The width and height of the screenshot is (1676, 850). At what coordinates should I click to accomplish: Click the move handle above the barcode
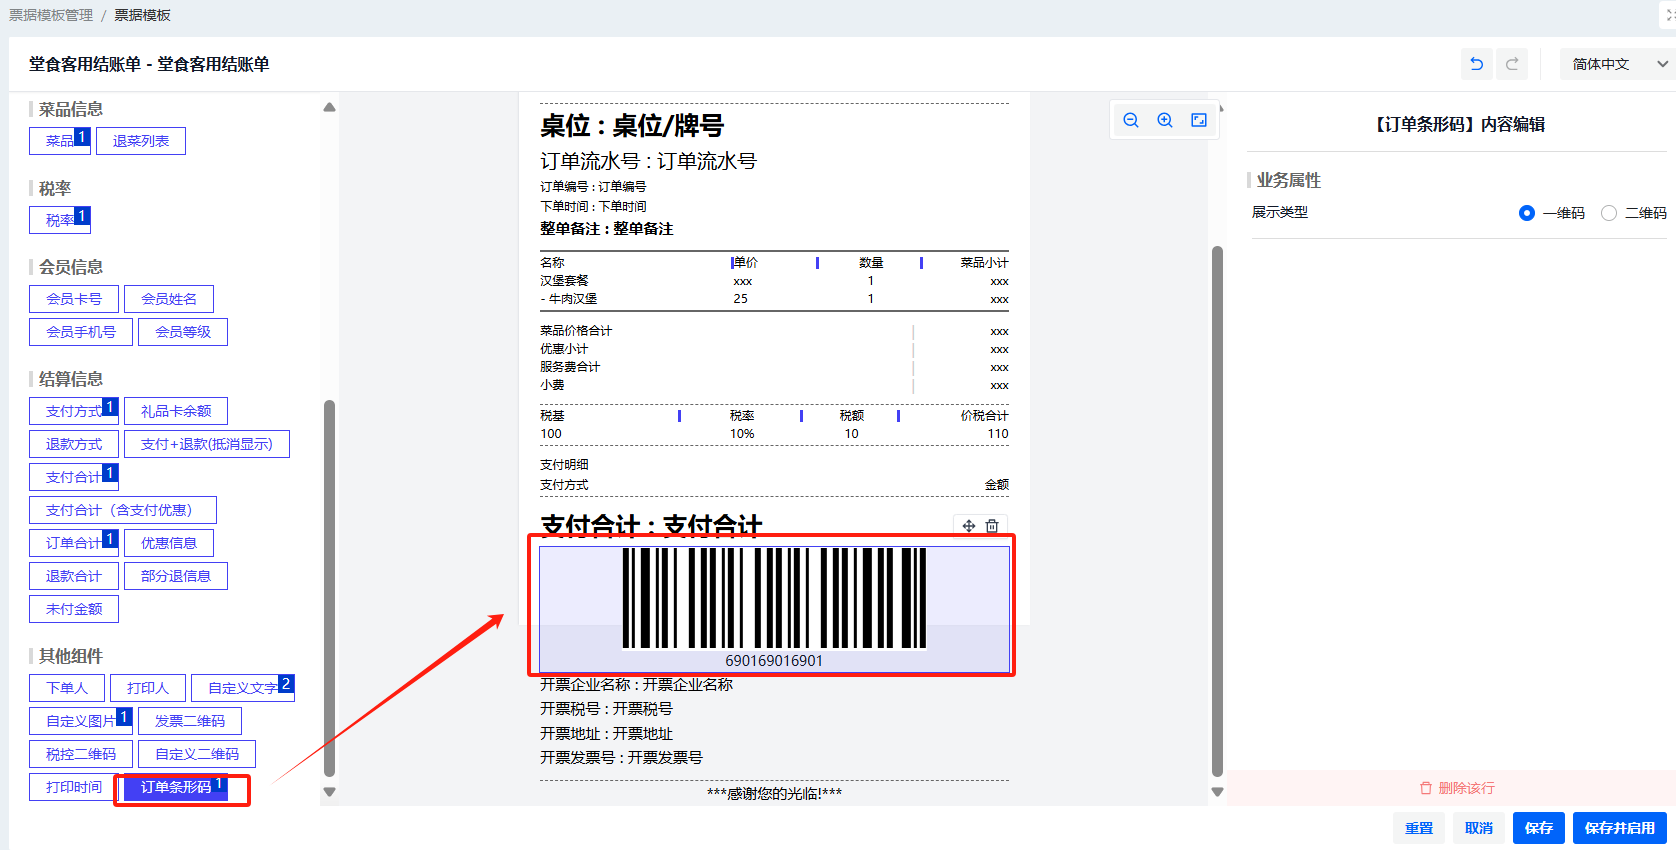(969, 526)
